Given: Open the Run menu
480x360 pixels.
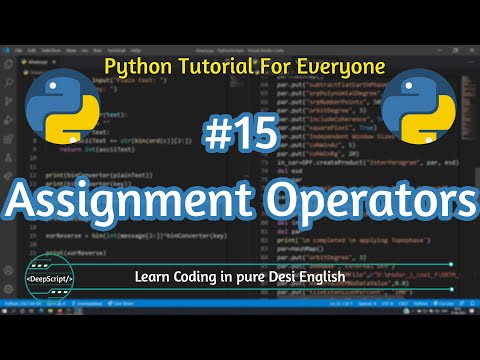Looking at the screenshot, I should pos(97,50).
